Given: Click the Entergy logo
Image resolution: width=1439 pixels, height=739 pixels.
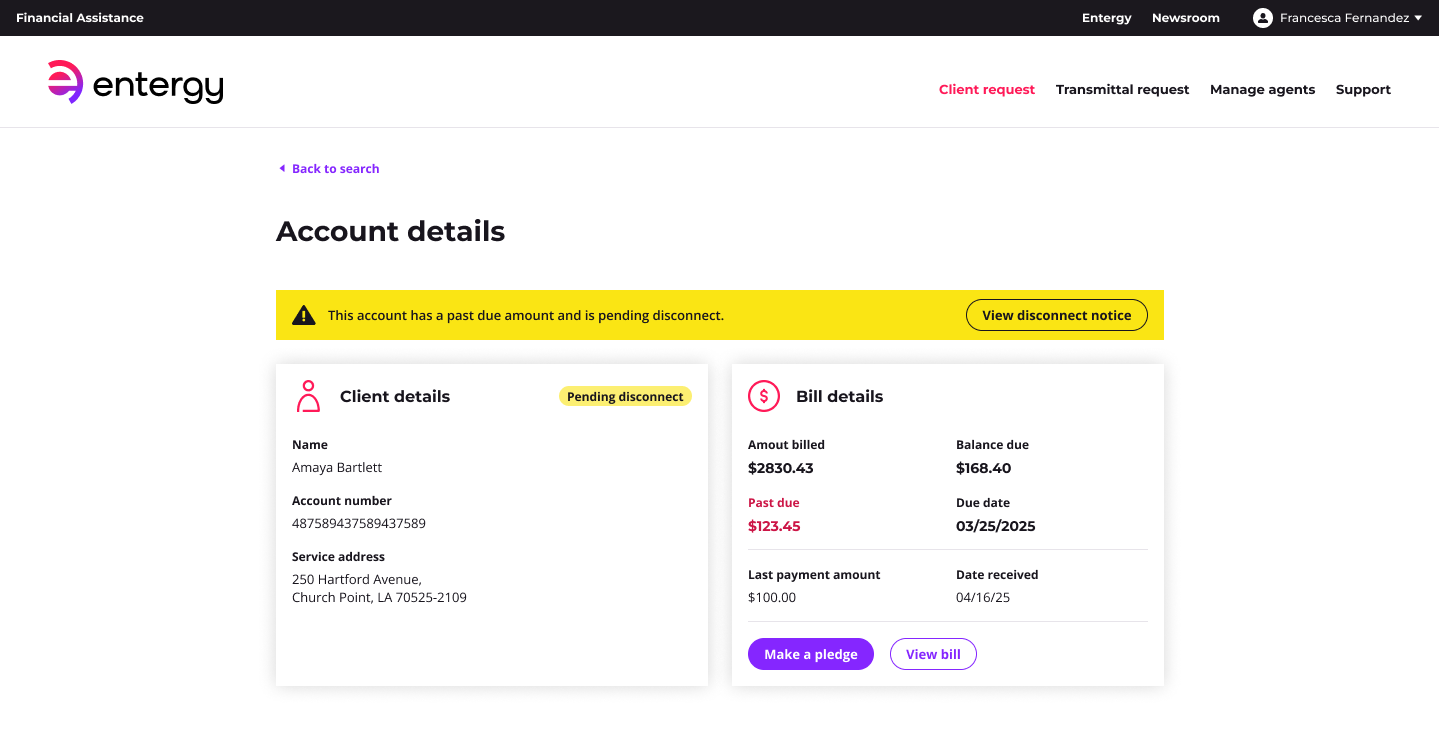Looking at the screenshot, I should coord(135,83).
